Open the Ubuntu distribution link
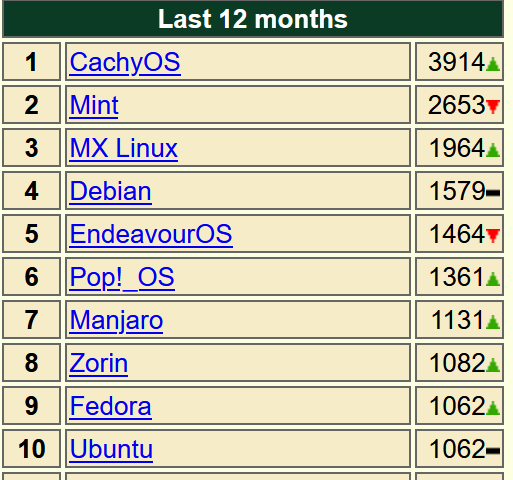Image resolution: width=513 pixels, height=480 pixels. click(x=111, y=449)
